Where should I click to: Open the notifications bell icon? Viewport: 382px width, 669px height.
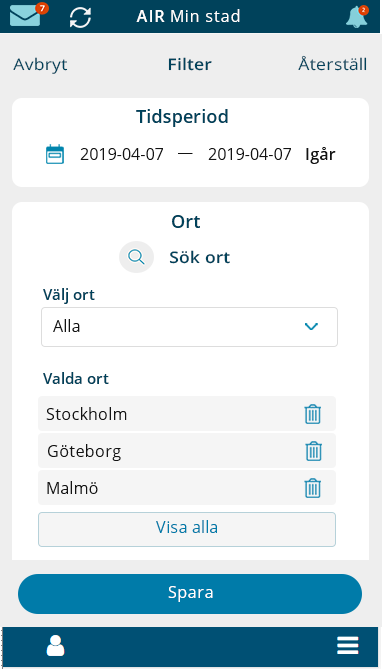(356, 17)
